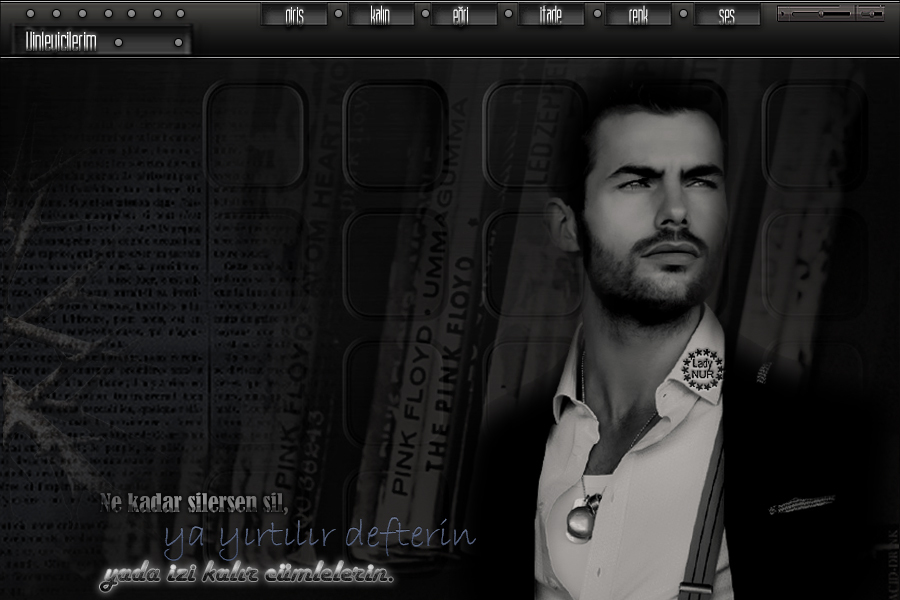Toggle italic text with eğri

point(464,16)
